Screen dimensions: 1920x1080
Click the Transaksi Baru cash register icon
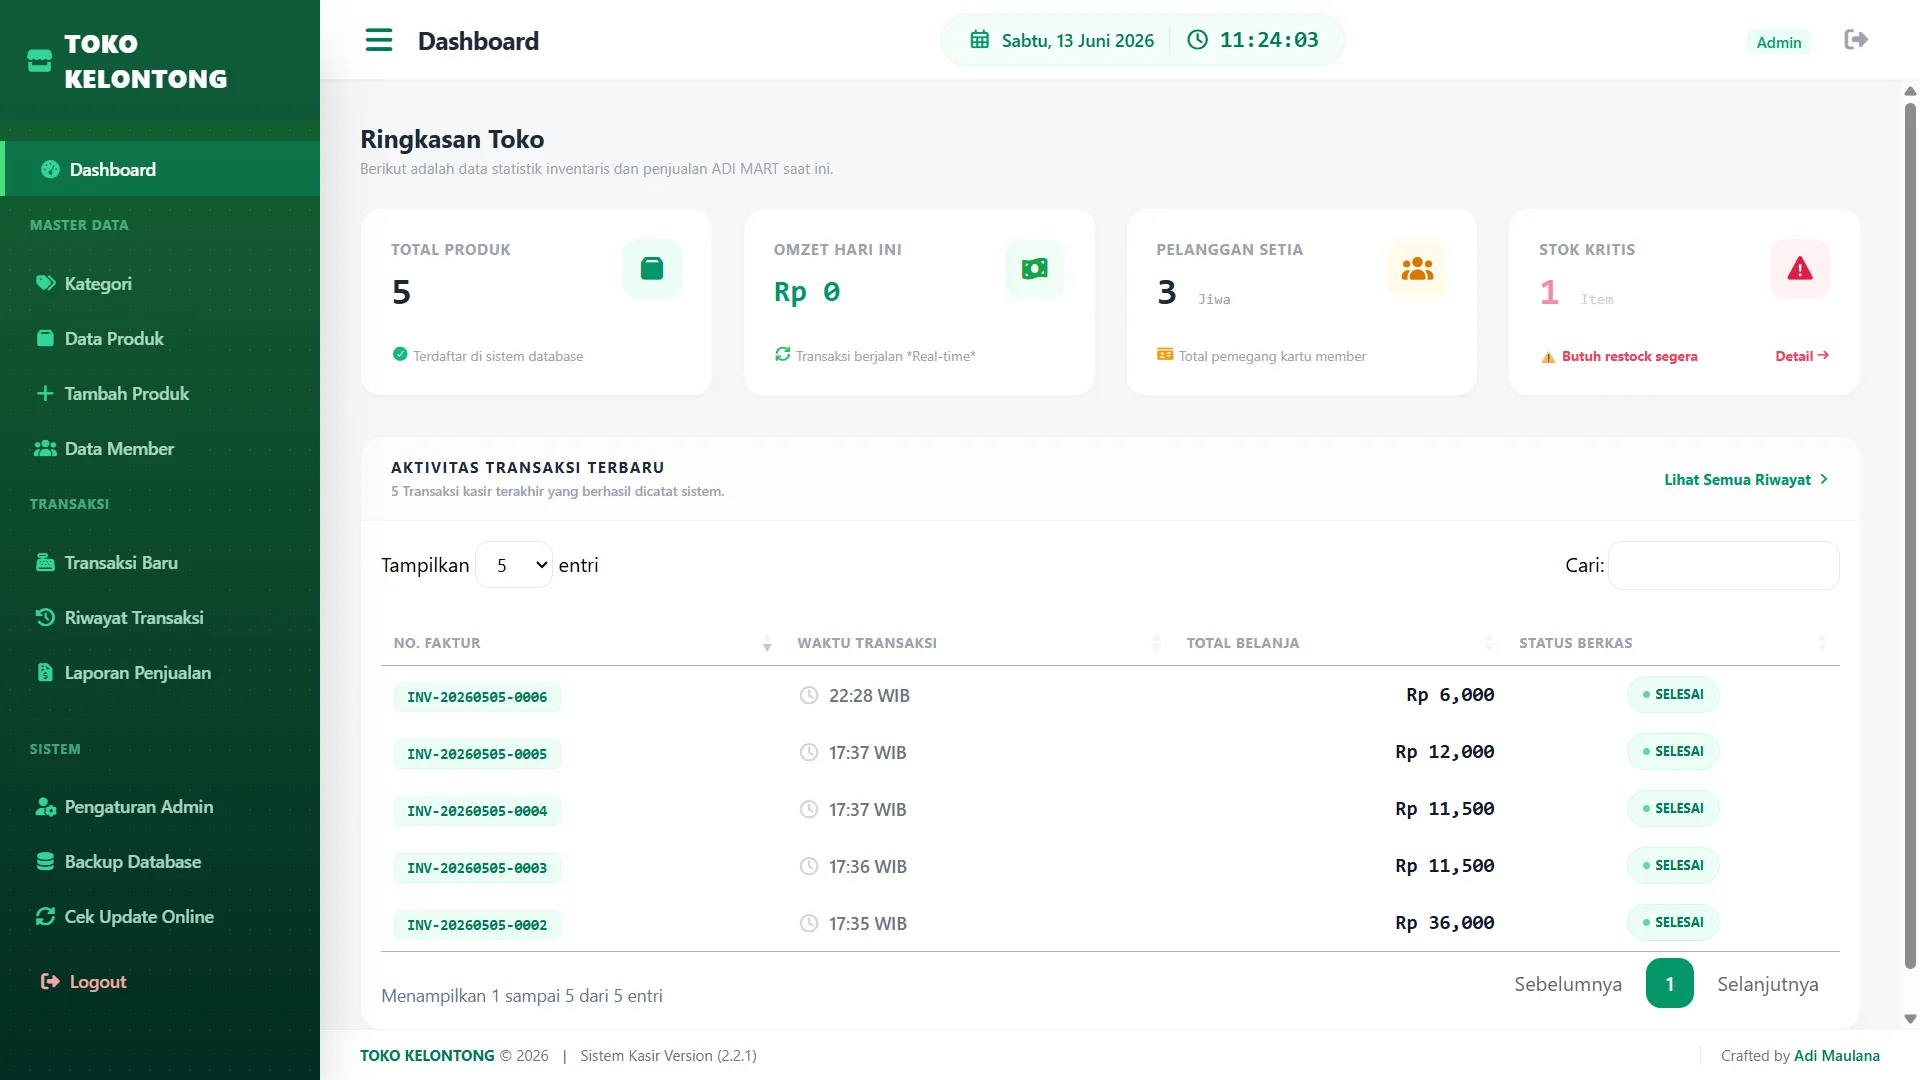[45, 562]
